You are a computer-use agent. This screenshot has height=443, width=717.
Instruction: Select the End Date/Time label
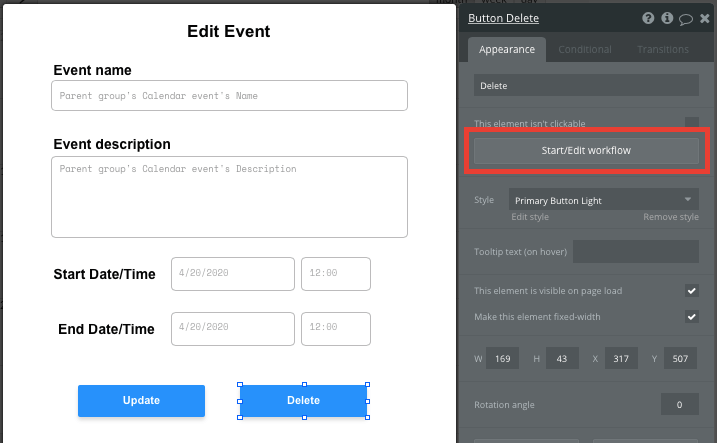pyautogui.click(x=106, y=329)
